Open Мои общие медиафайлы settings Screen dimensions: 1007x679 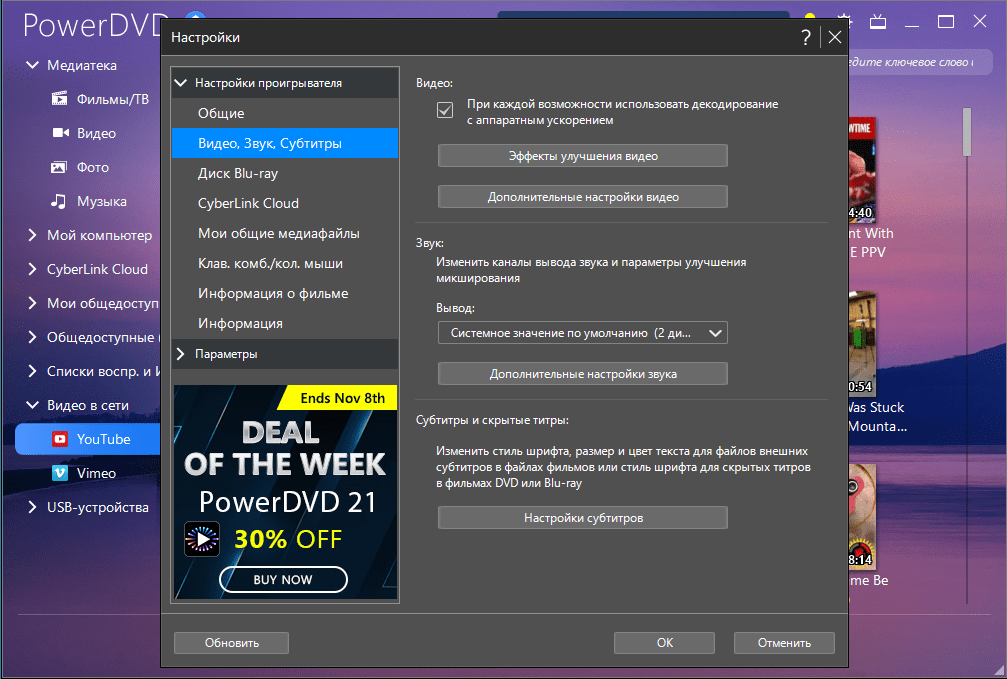pyautogui.click(x=285, y=233)
